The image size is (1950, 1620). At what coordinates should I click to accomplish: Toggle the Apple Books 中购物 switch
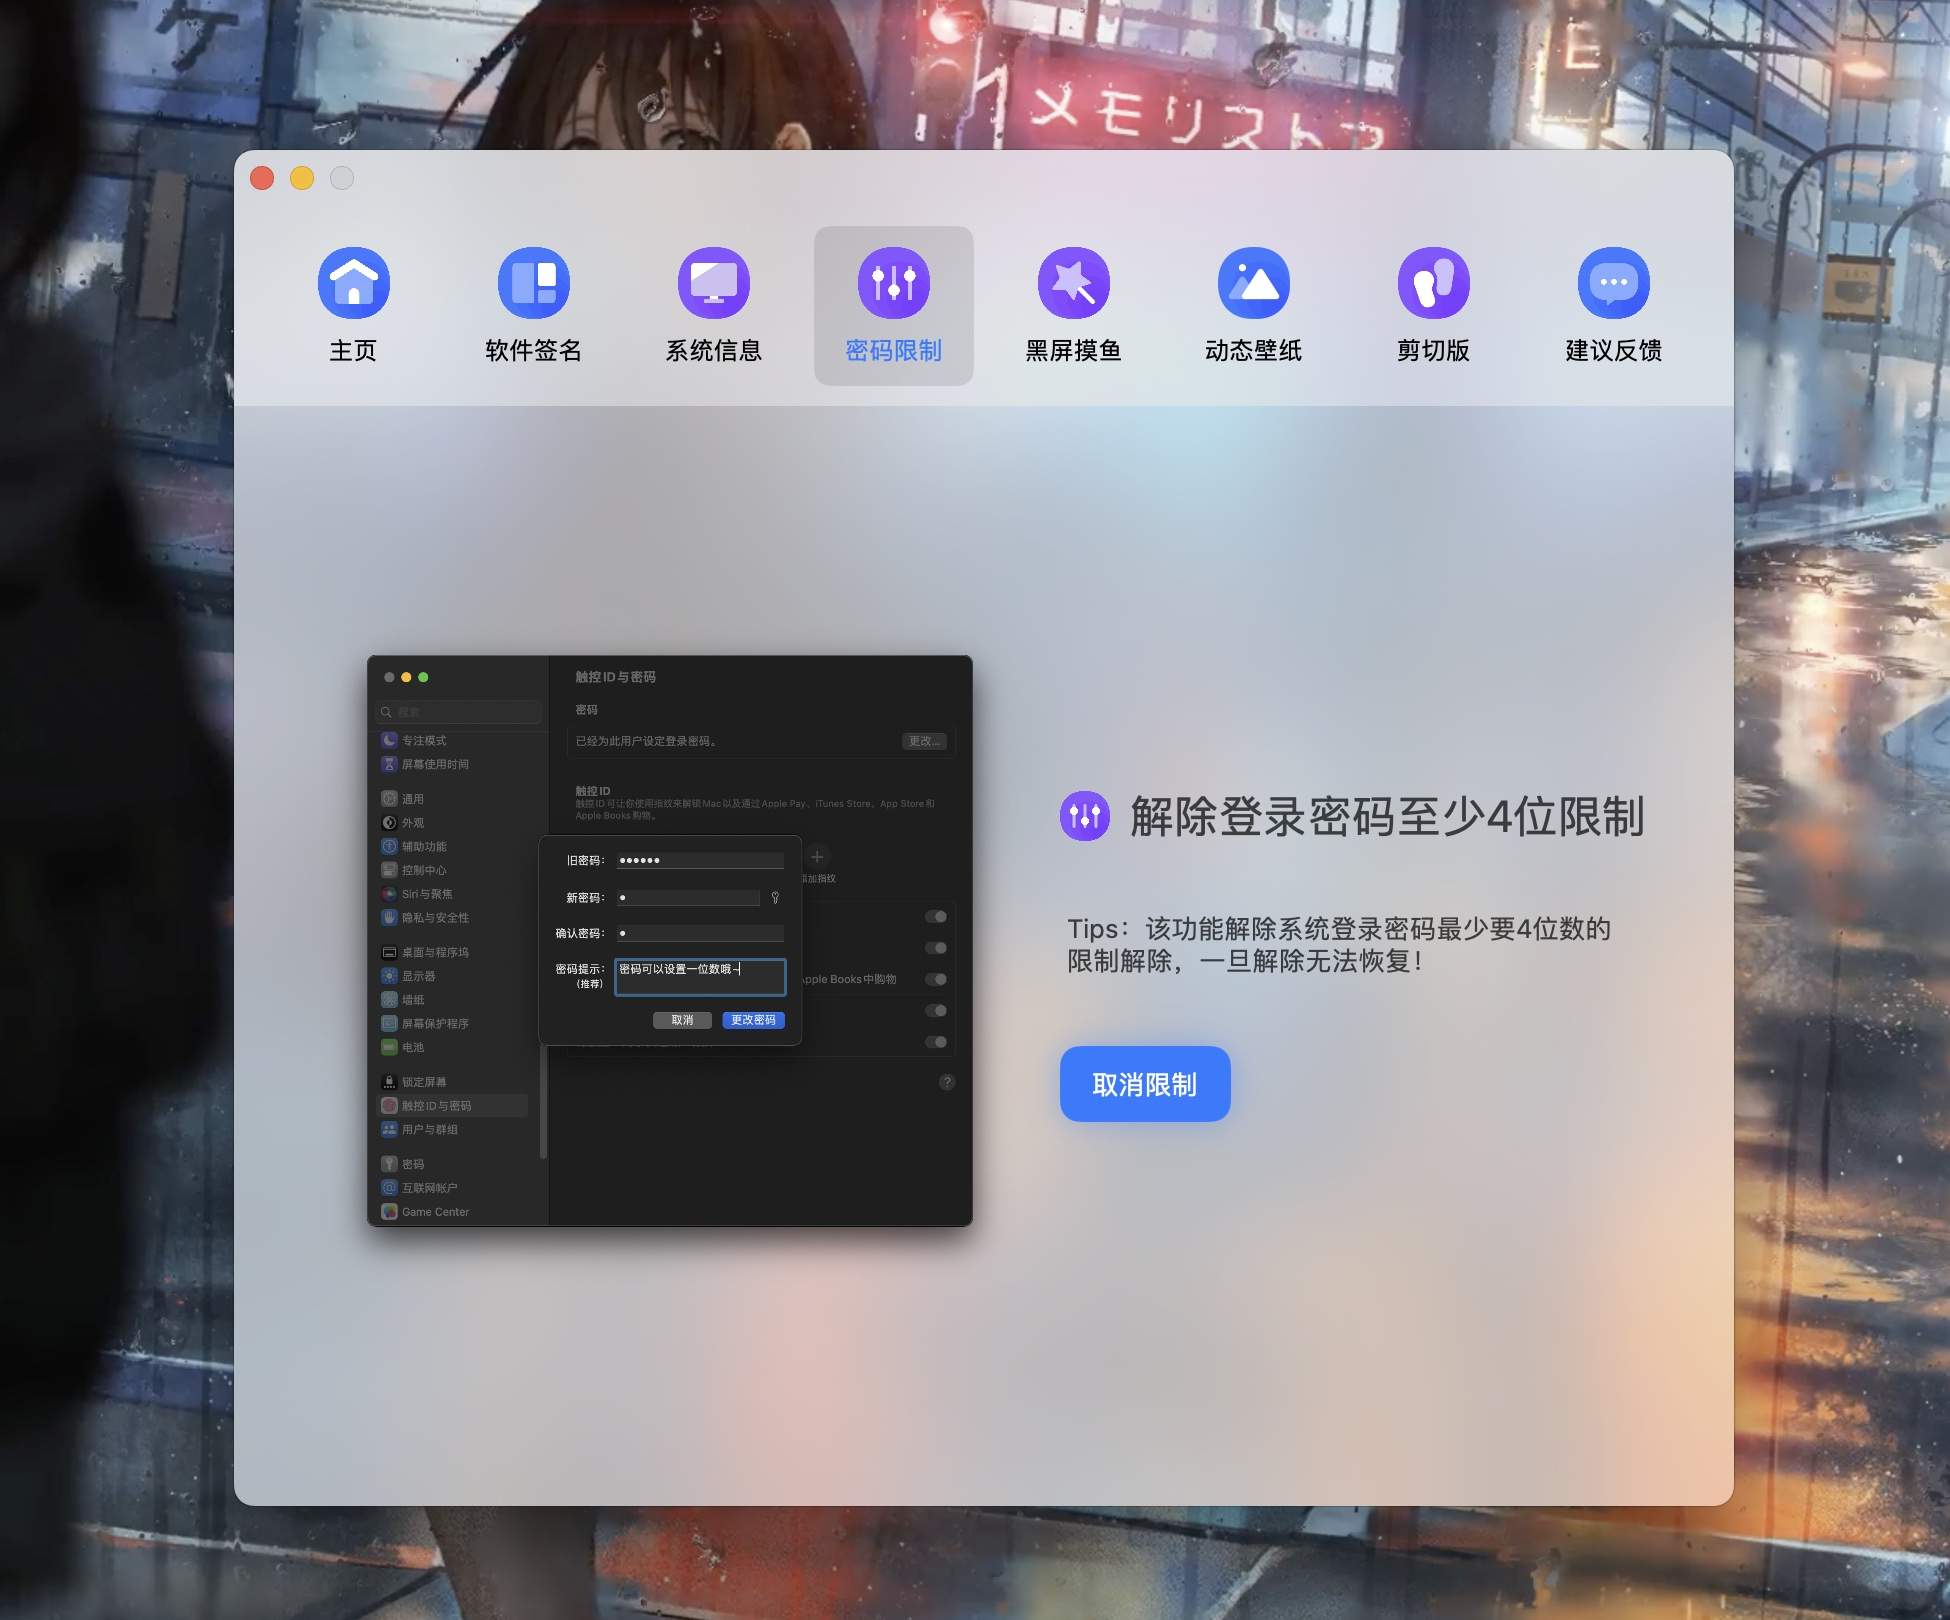coord(937,979)
